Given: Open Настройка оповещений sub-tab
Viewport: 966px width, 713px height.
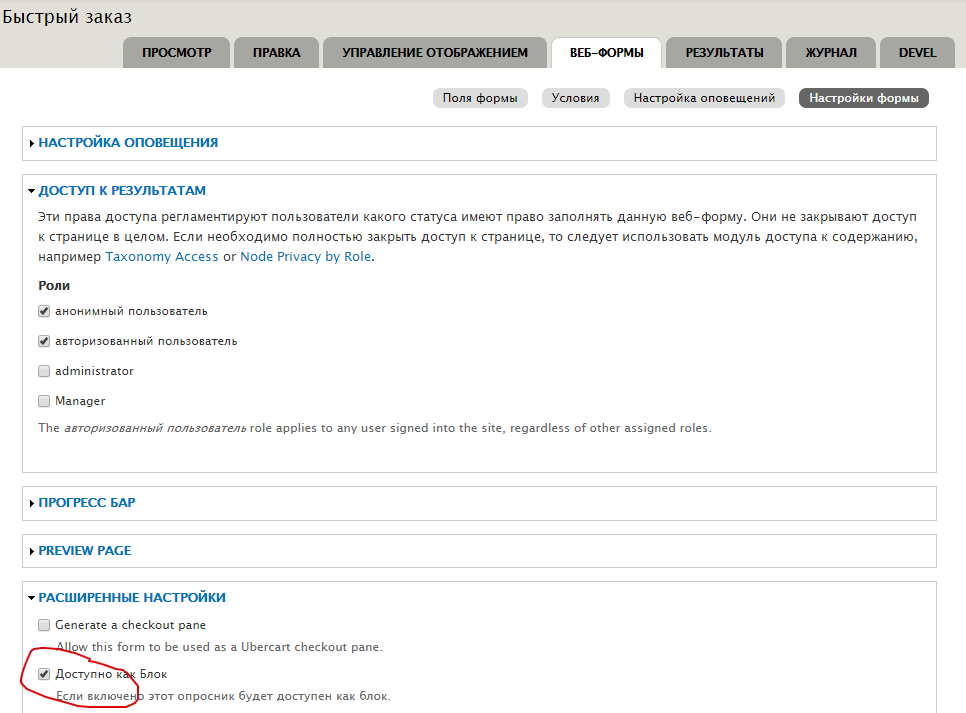Looking at the screenshot, I should (704, 98).
